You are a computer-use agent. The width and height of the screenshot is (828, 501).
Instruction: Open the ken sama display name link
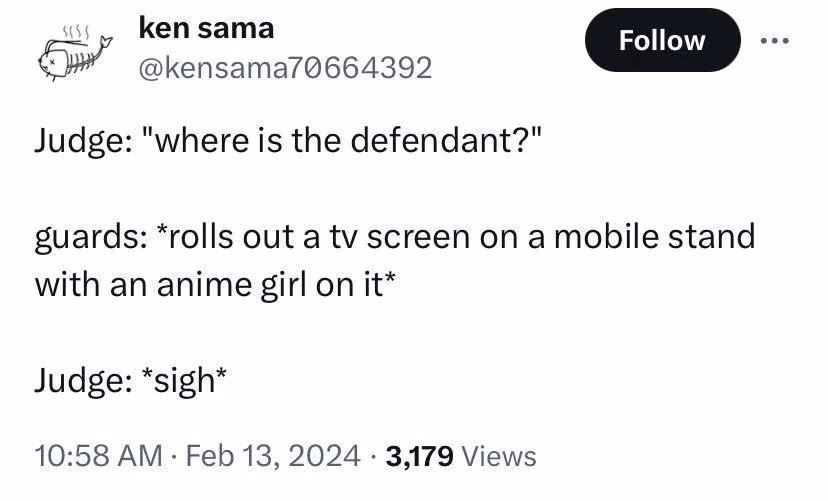click(206, 27)
